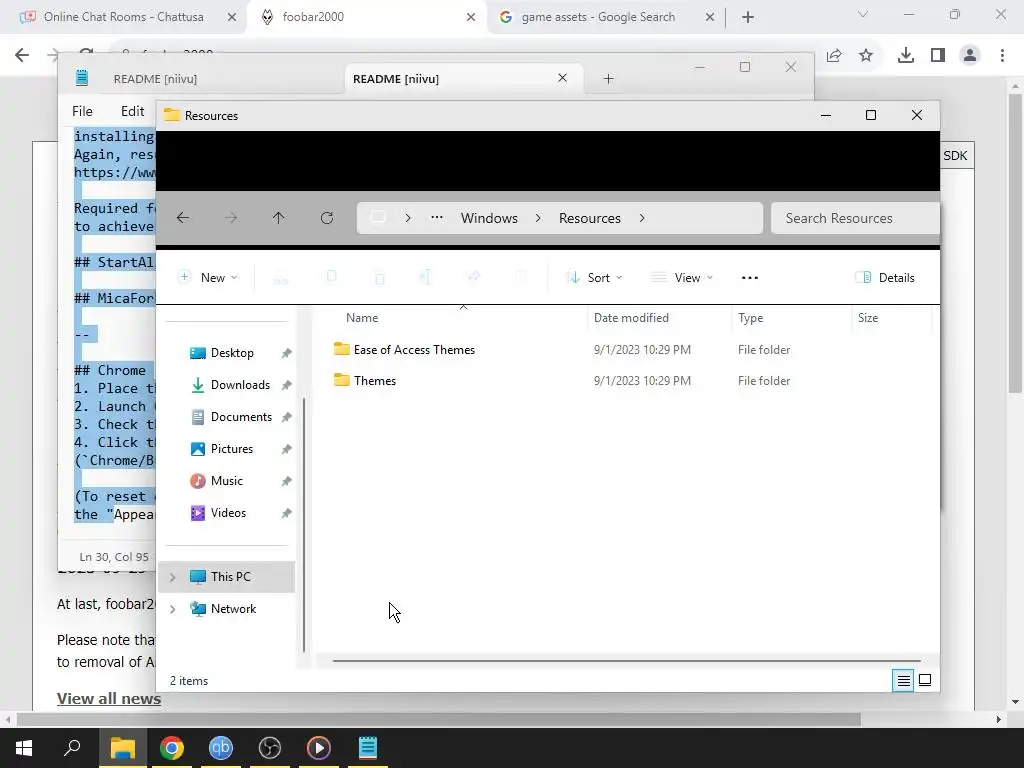Image resolution: width=1024 pixels, height=768 pixels.
Task: Open taskbar Search magnifier
Action: coord(72,748)
